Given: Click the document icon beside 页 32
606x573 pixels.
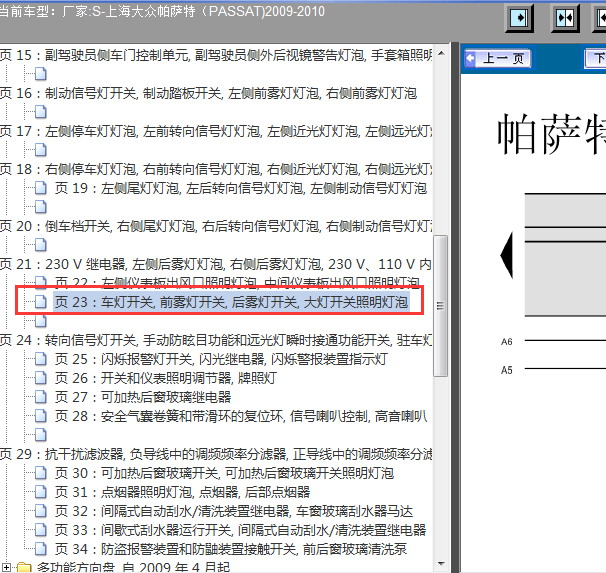Looking at the screenshot, I should pyautogui.click(x=40, y=511).
